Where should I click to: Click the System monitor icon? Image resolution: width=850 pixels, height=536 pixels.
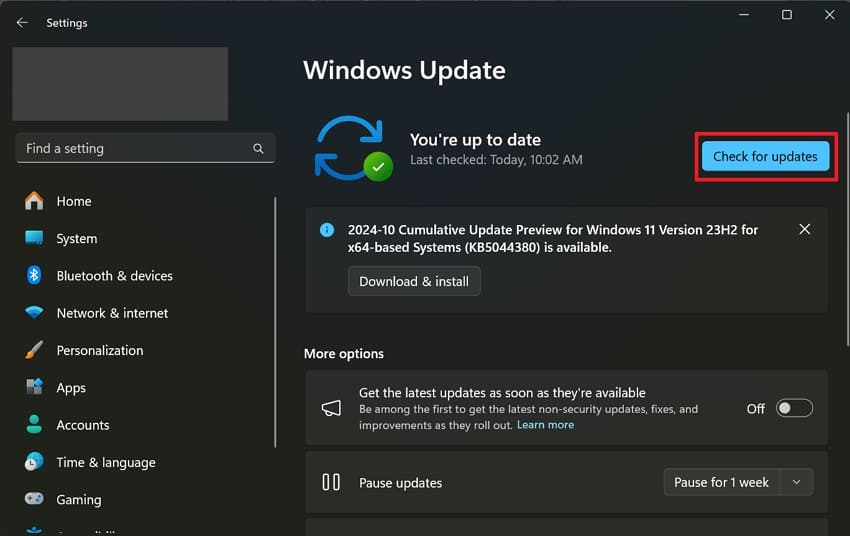pos(34,238)
